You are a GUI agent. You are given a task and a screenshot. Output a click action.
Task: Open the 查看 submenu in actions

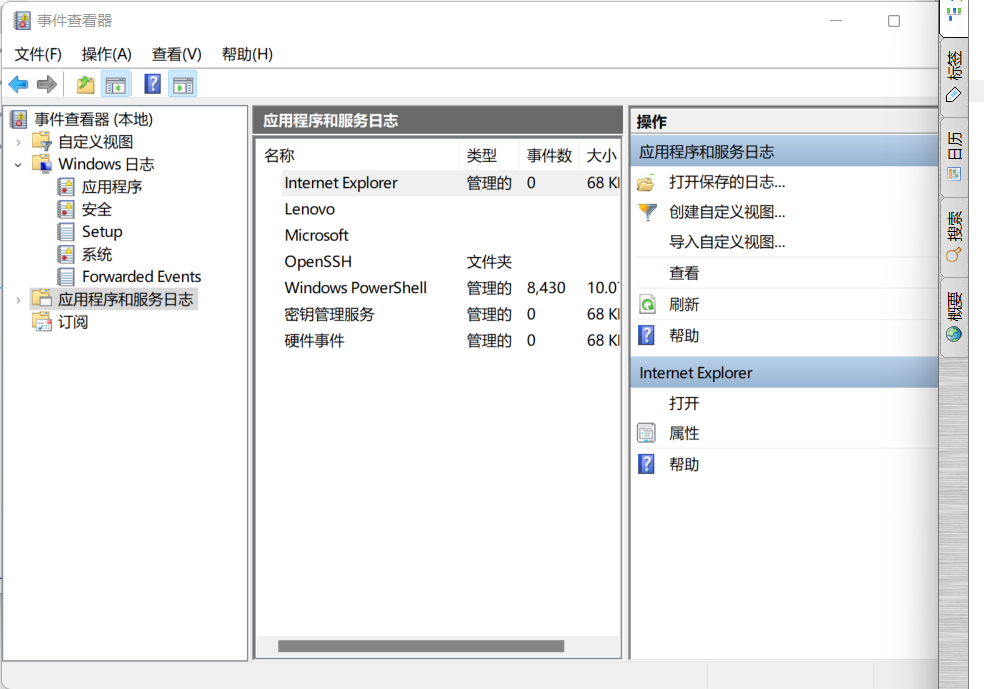tap(684, 273)
